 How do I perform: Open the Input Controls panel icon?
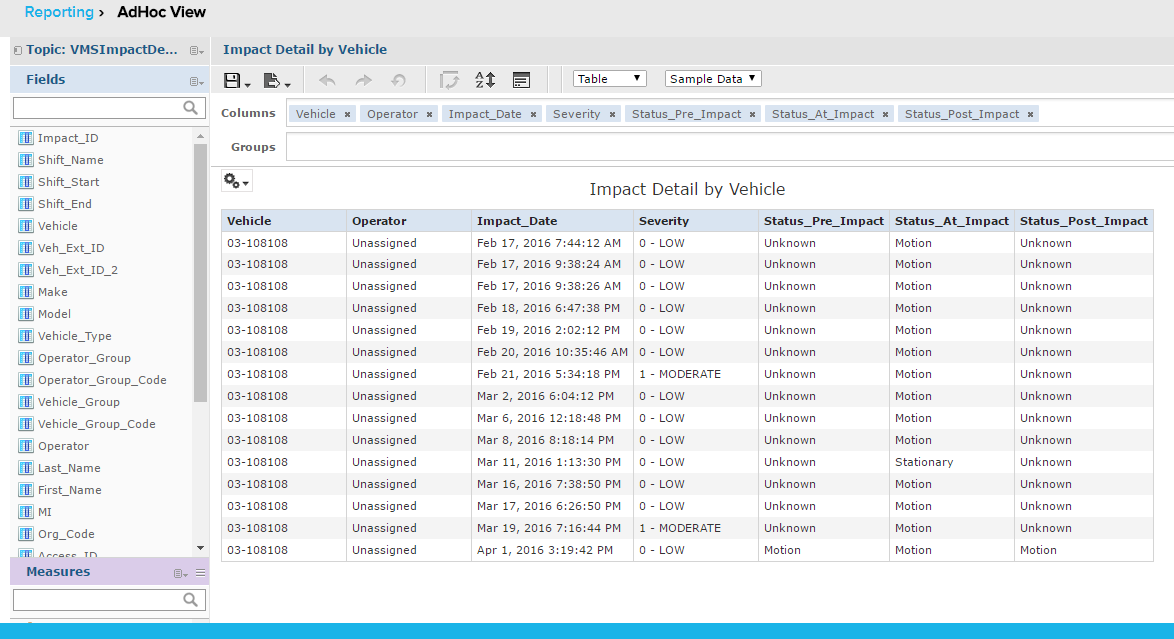coord(521,80)
